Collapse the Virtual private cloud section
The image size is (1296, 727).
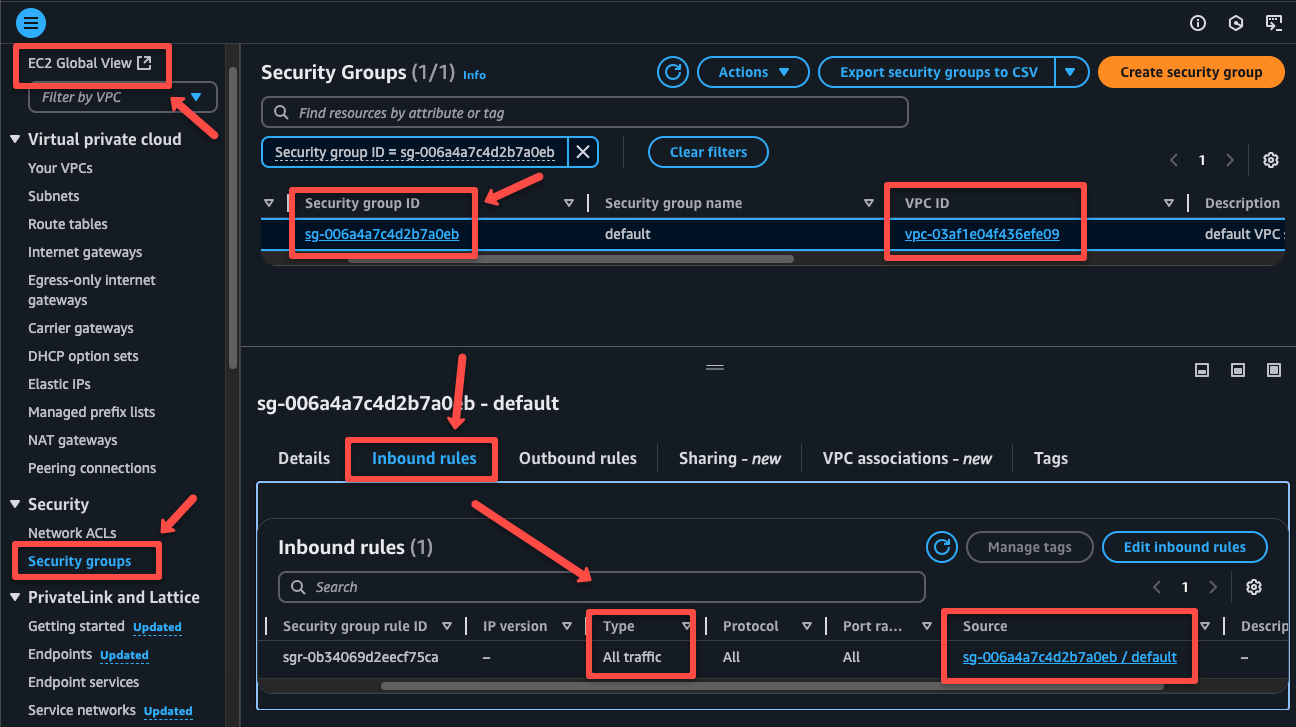tap(94, 138)
